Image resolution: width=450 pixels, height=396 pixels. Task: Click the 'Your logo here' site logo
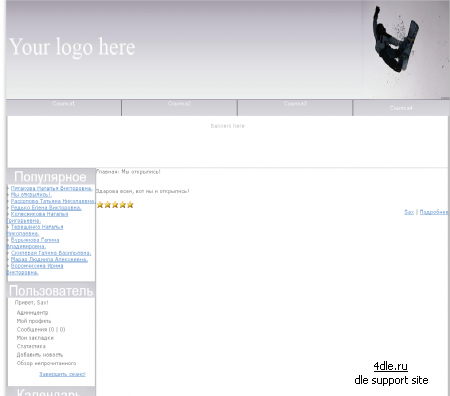72,47
